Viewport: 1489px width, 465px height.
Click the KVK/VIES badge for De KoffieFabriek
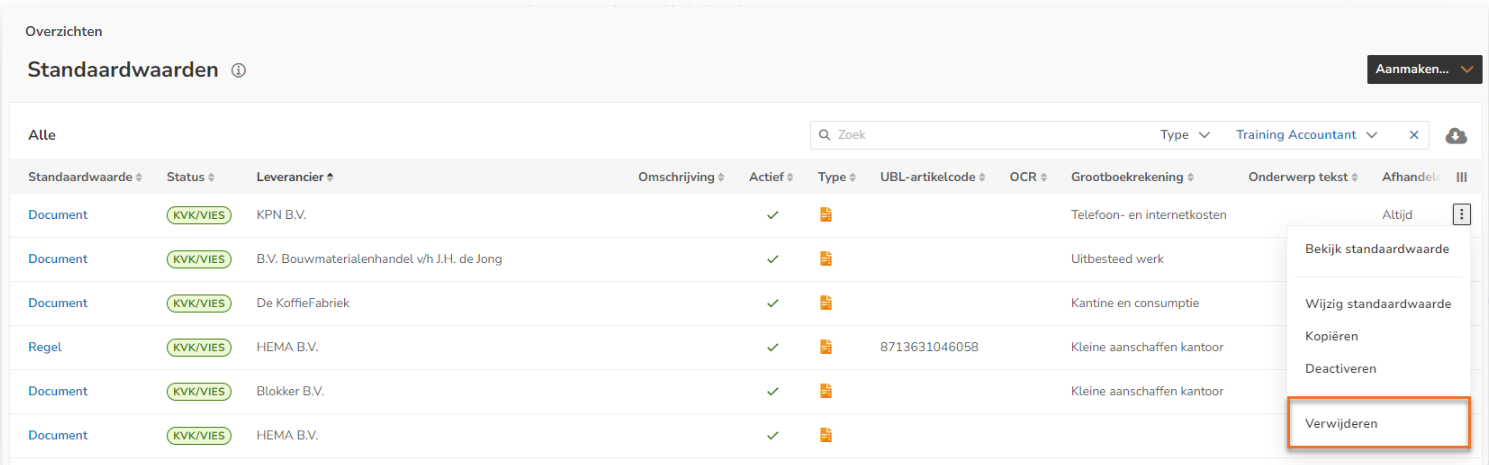[199, 303]
